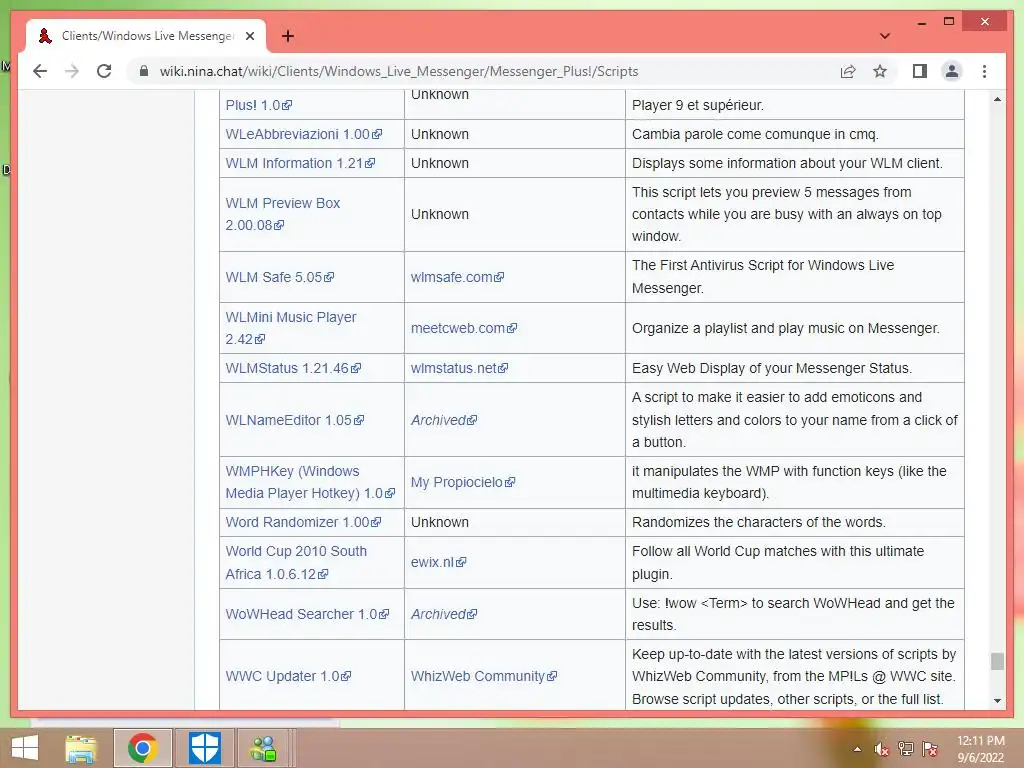Visit the WhizWeb Community link
The width and height of the screenshot is (1024, 768).
(484, 677)
